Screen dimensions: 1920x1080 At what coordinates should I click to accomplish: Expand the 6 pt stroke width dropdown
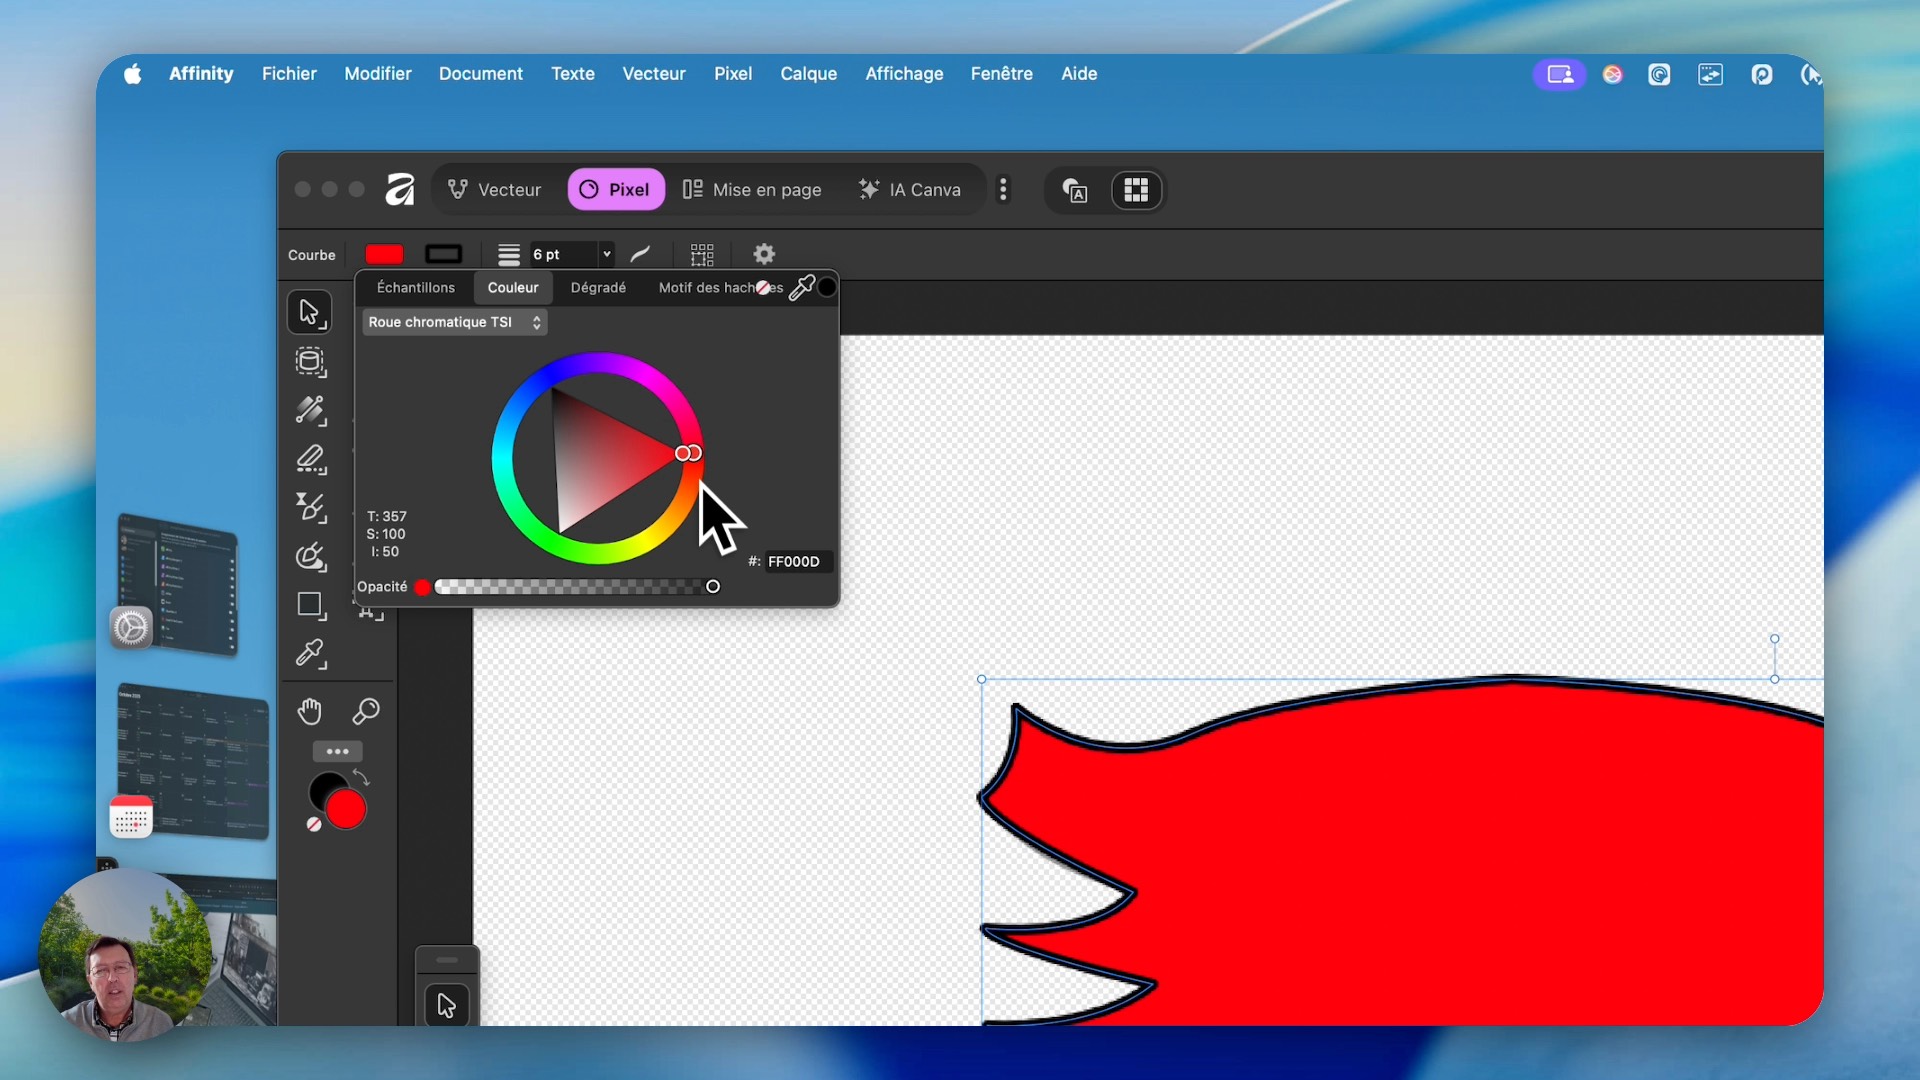(606, 254)
